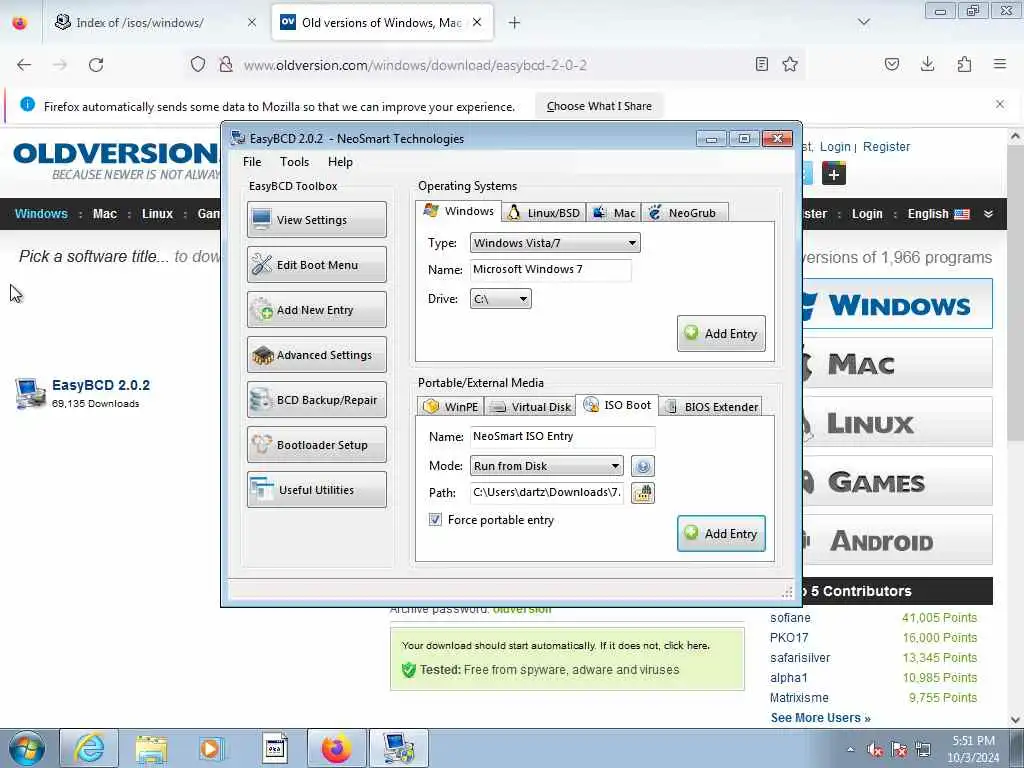The width and height of the screenshot is (1024, 768).
Task: Select Add New Entry toolbox button
Action: [x=317, y=310]
